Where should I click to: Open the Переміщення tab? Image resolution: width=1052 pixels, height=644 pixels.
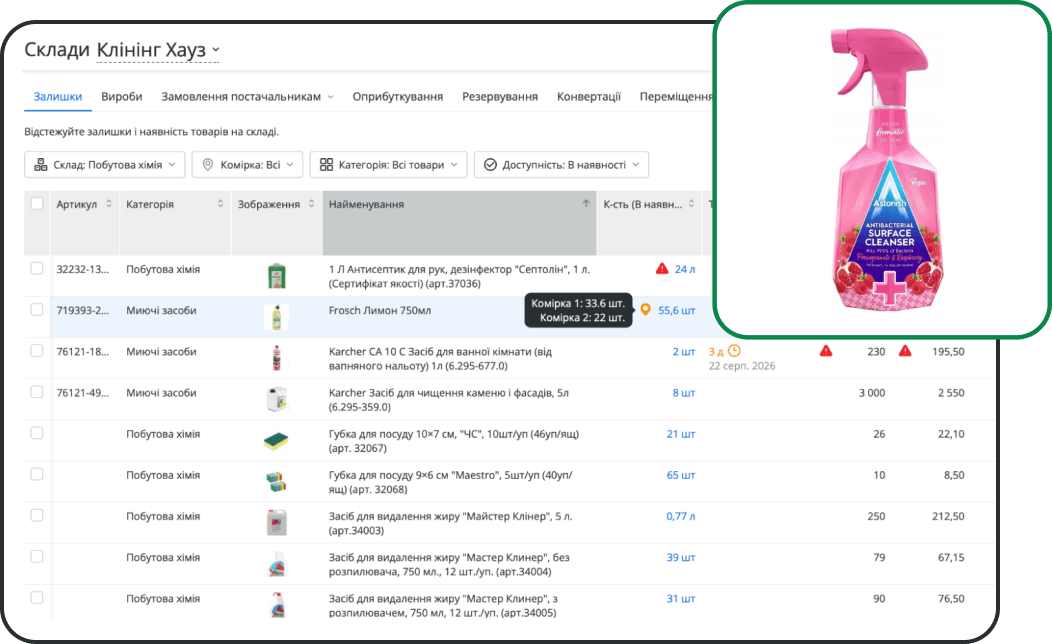click(x=676, y=97)
